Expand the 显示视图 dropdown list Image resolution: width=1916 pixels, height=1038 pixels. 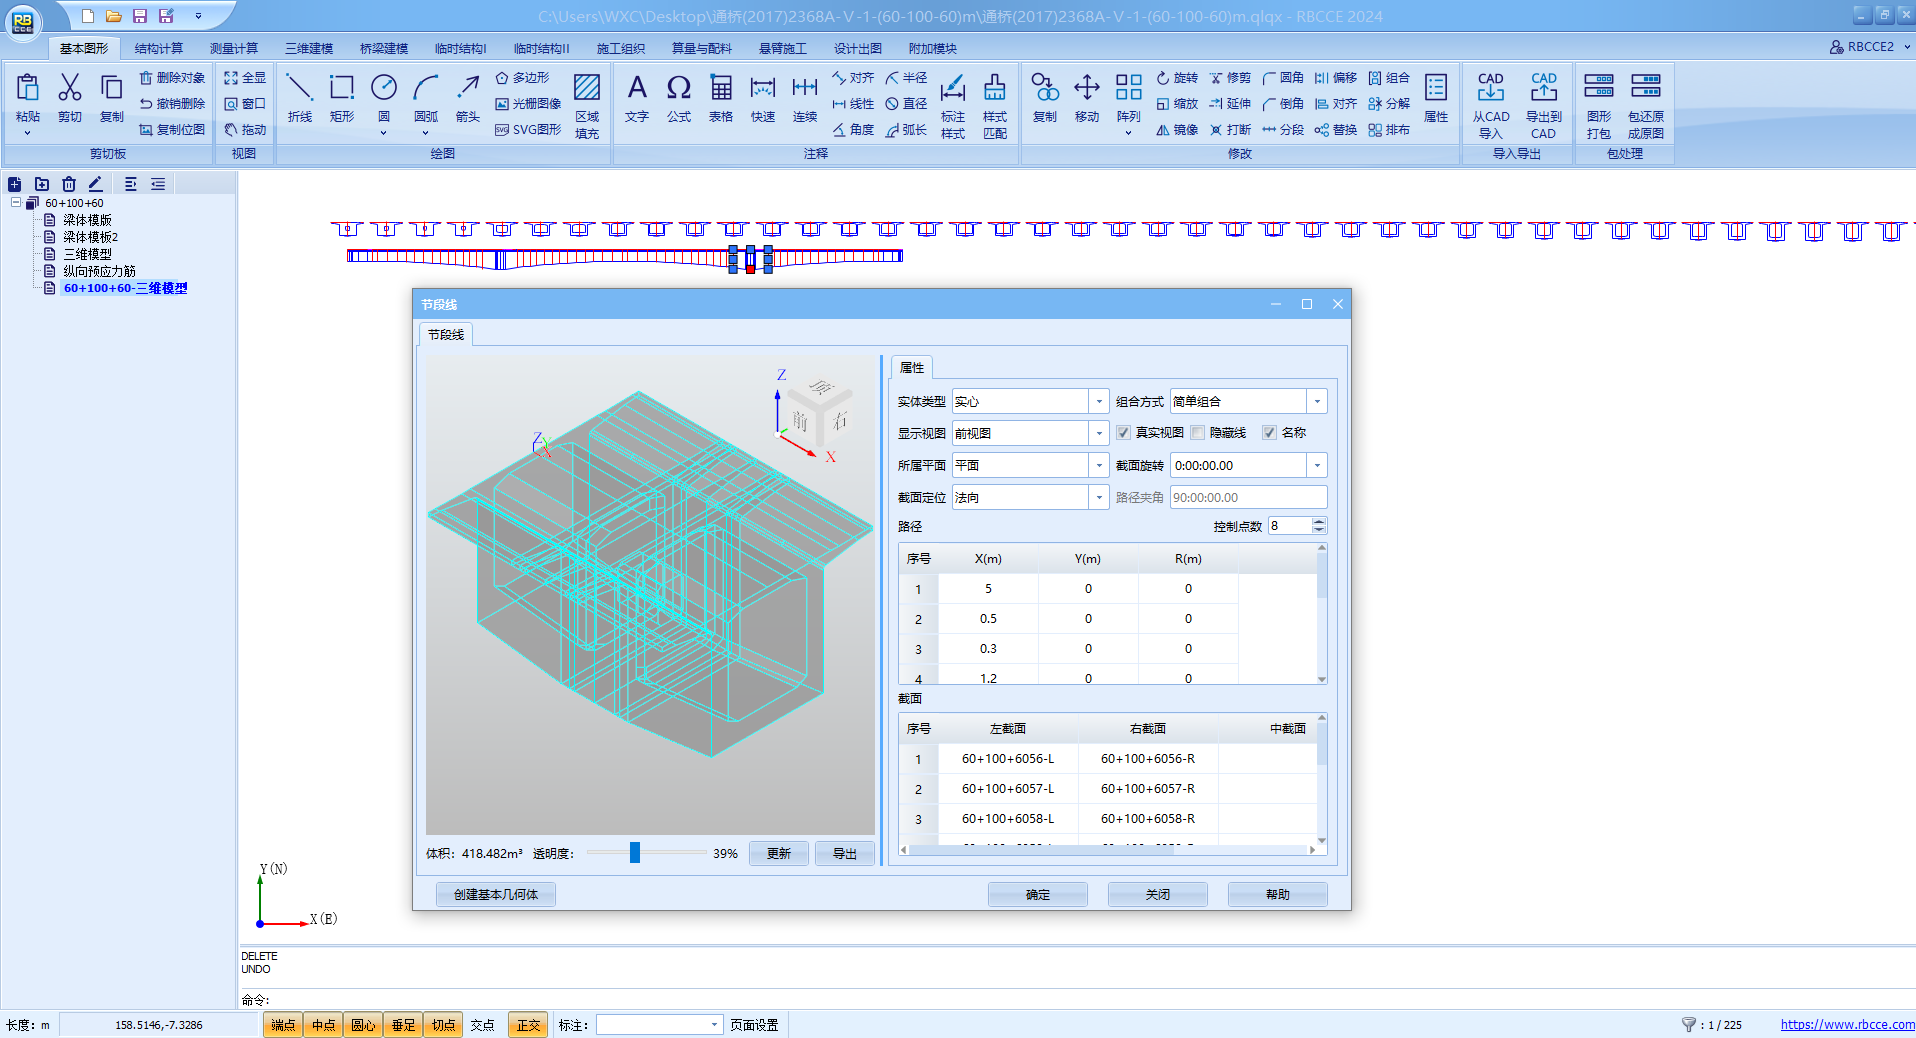point(1099,434)
